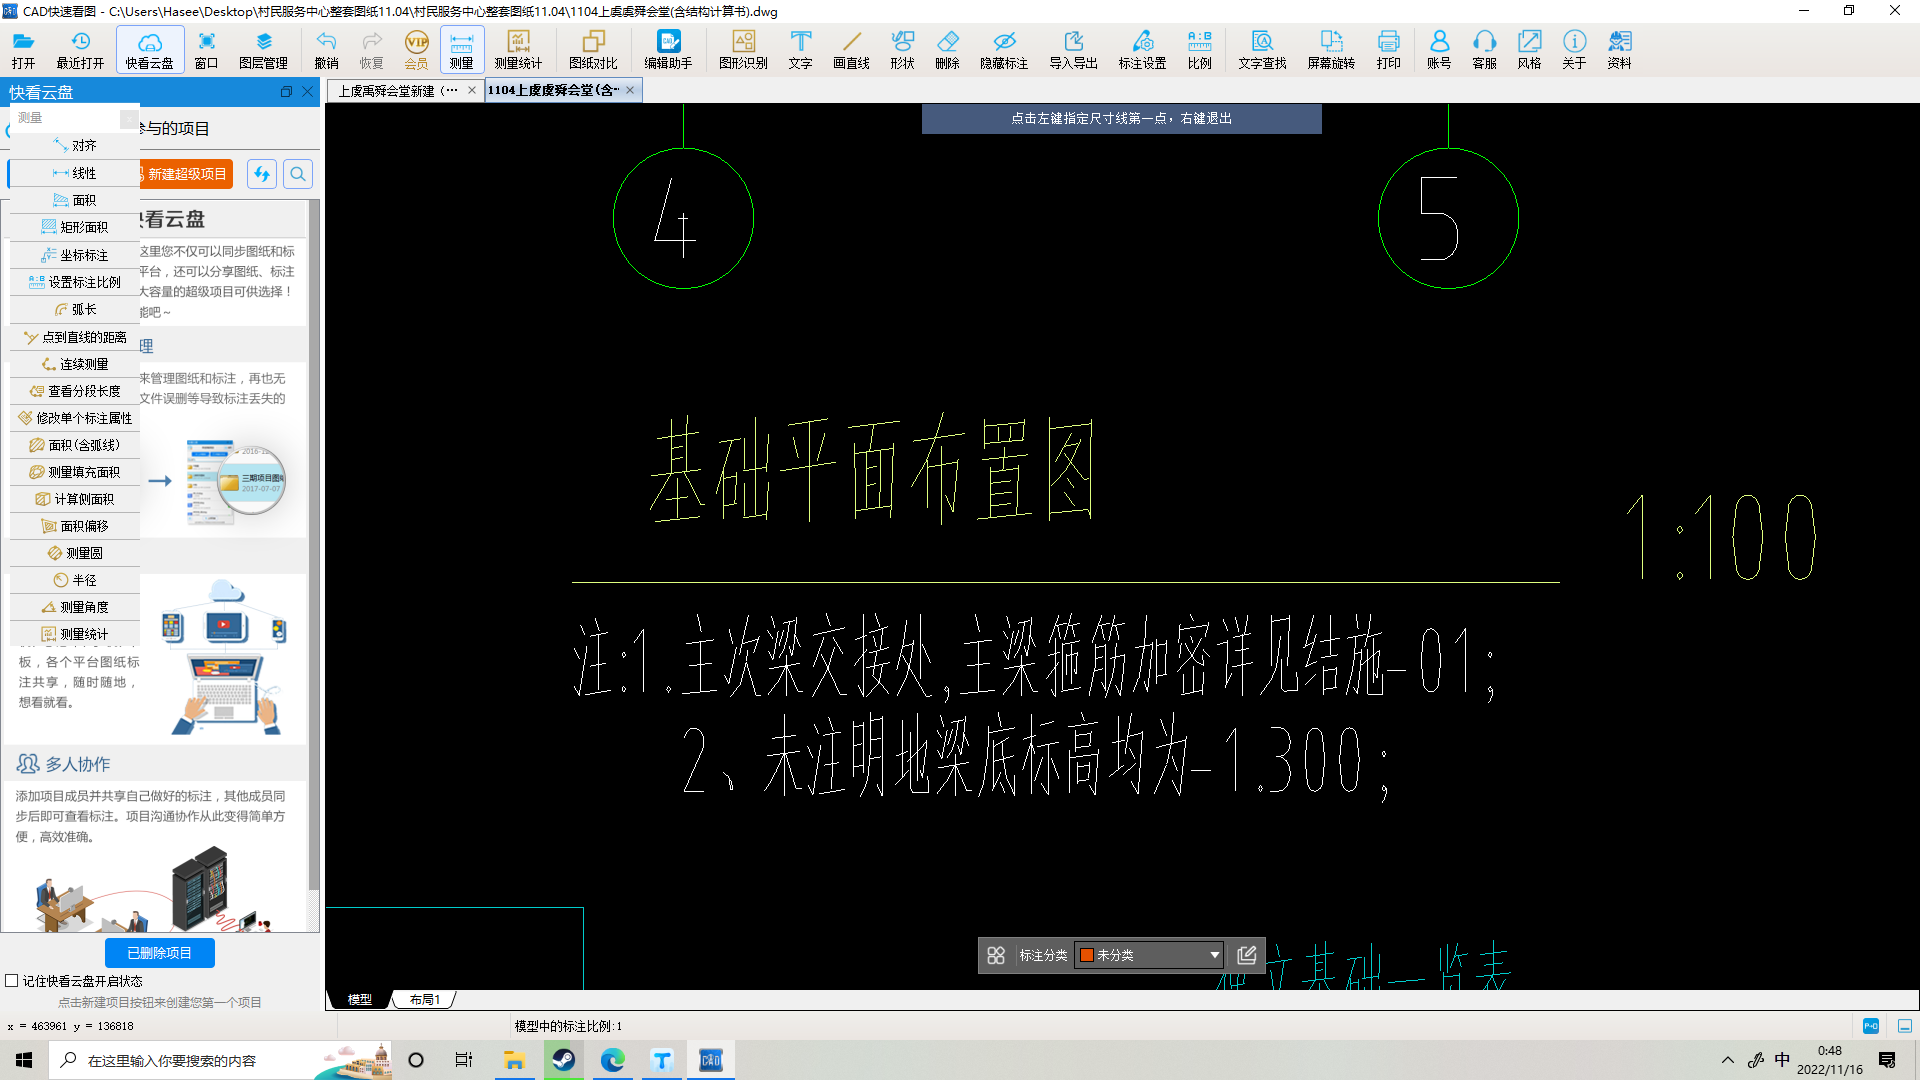Viewport: 1920px width, 1080px height.
Task: Start 图形识别 shape recognition
Action: (x=743, y=49)
